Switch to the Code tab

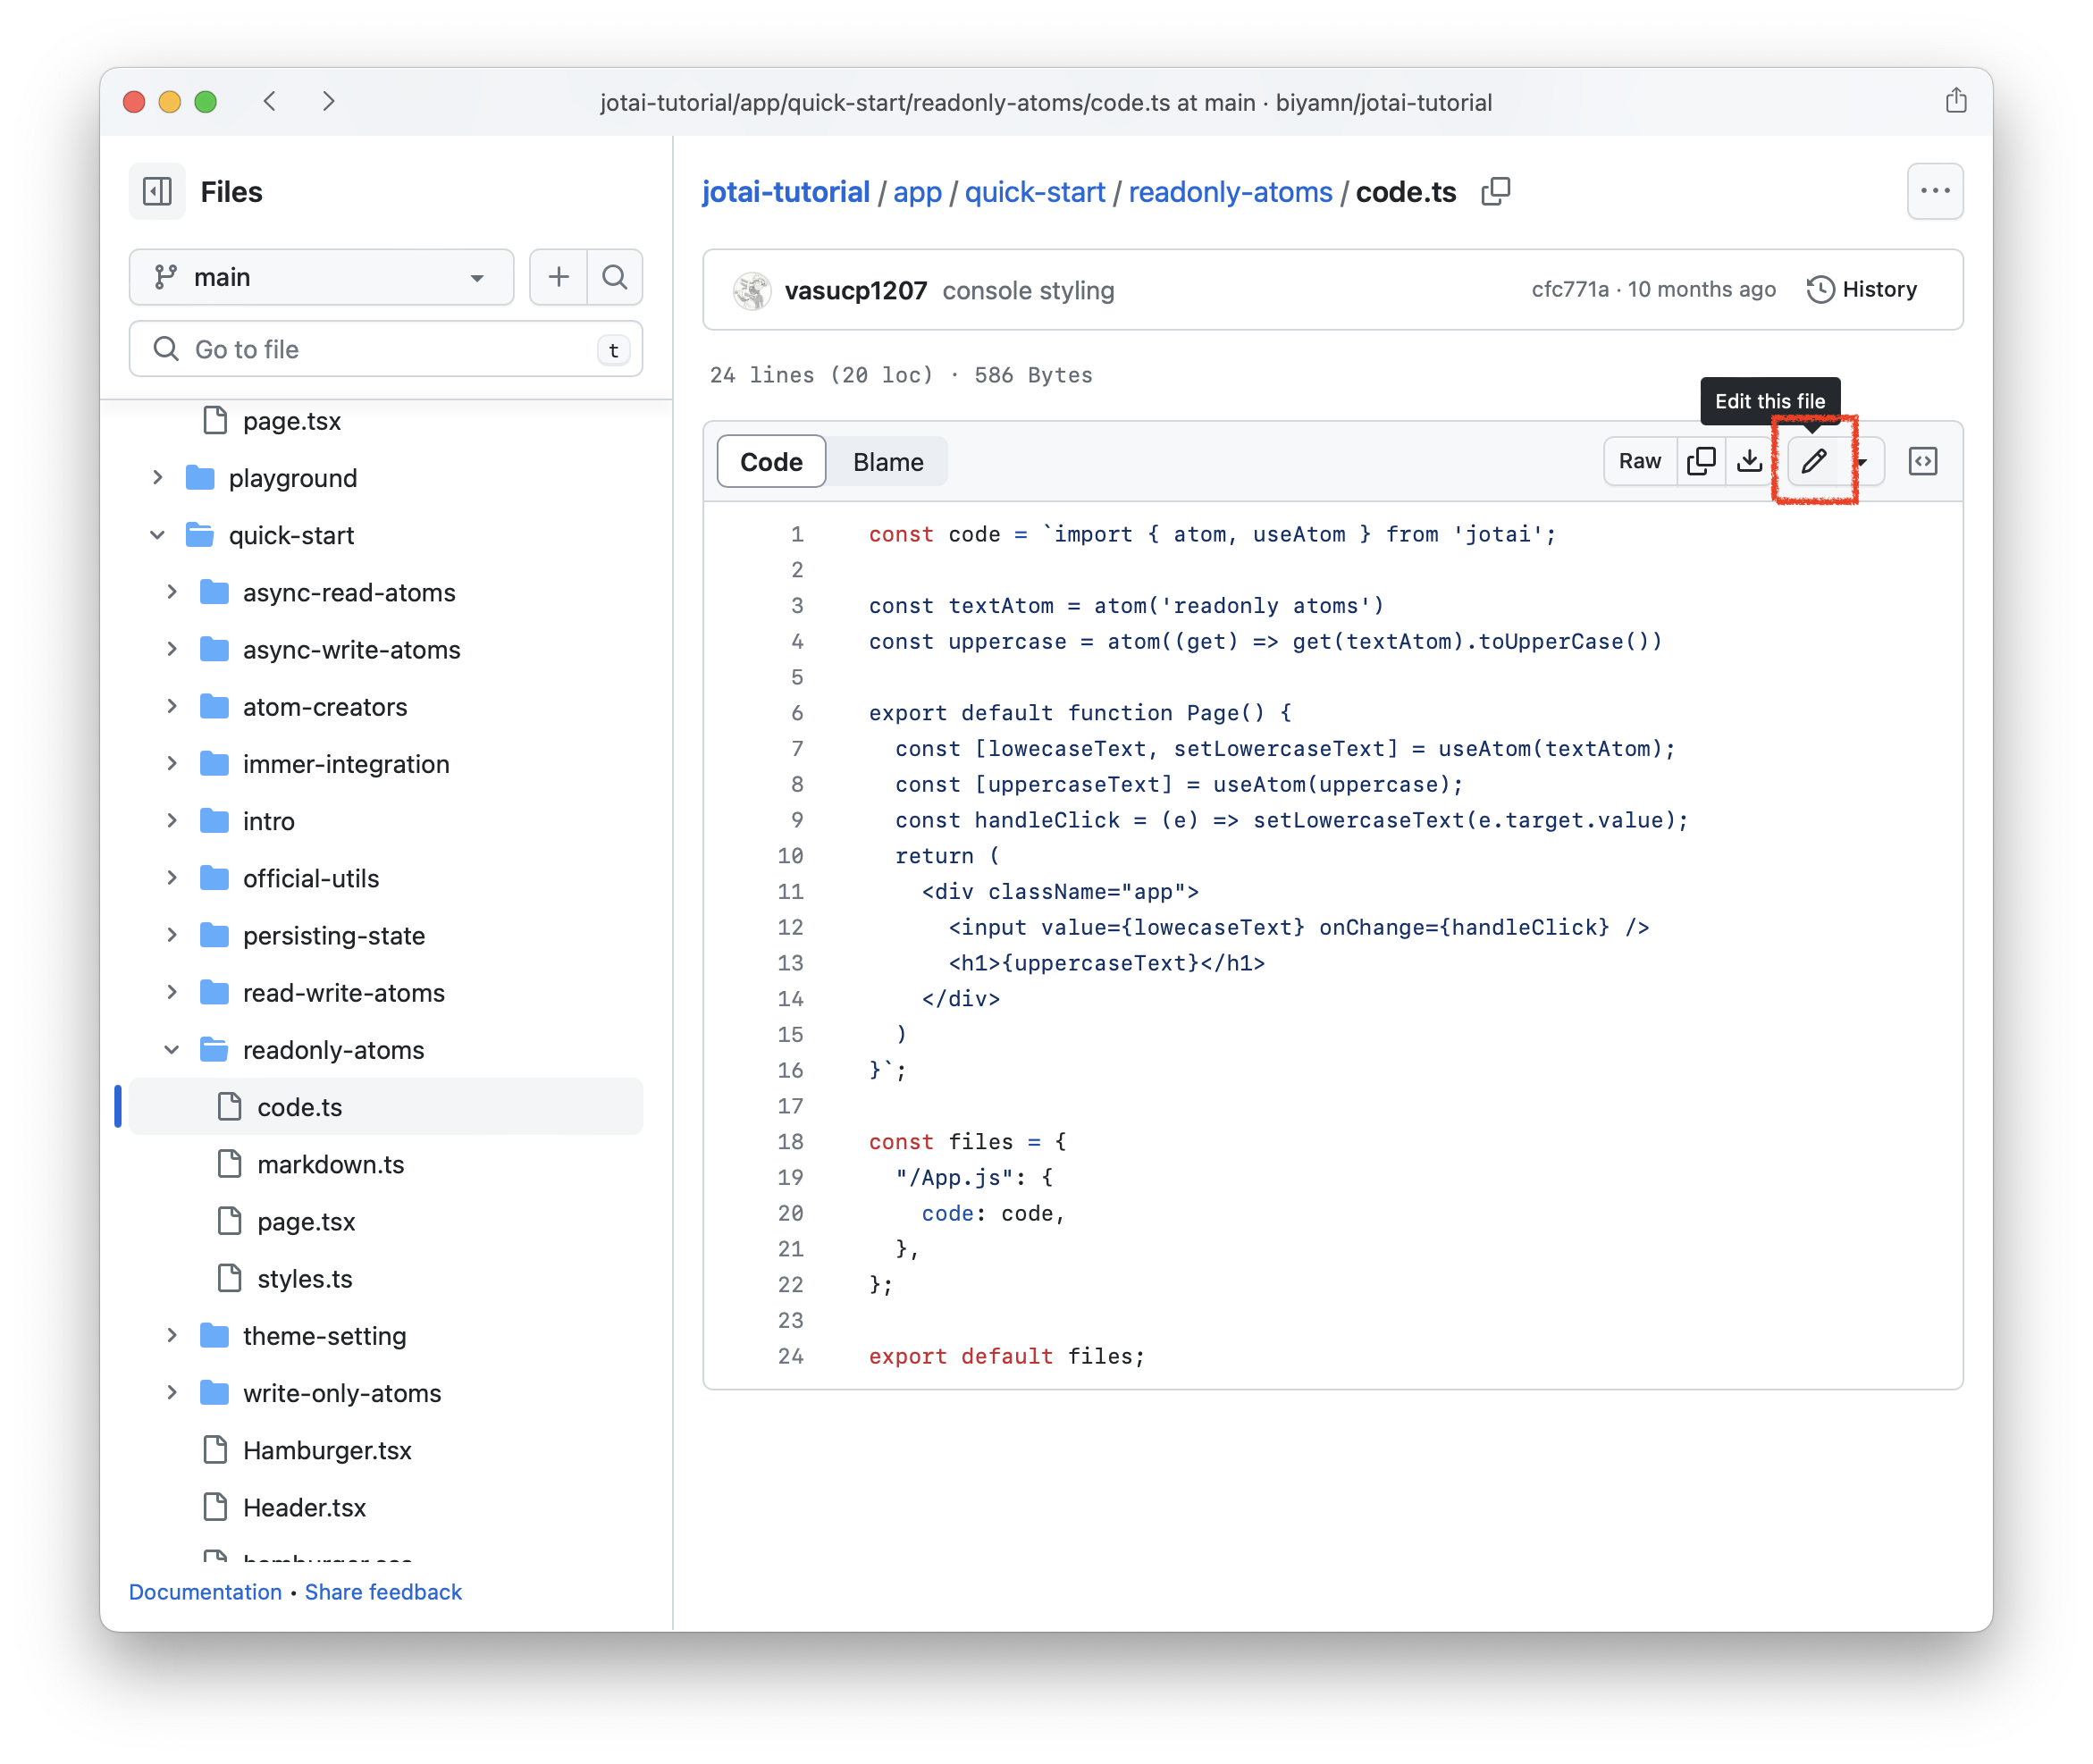click(771, 462)
